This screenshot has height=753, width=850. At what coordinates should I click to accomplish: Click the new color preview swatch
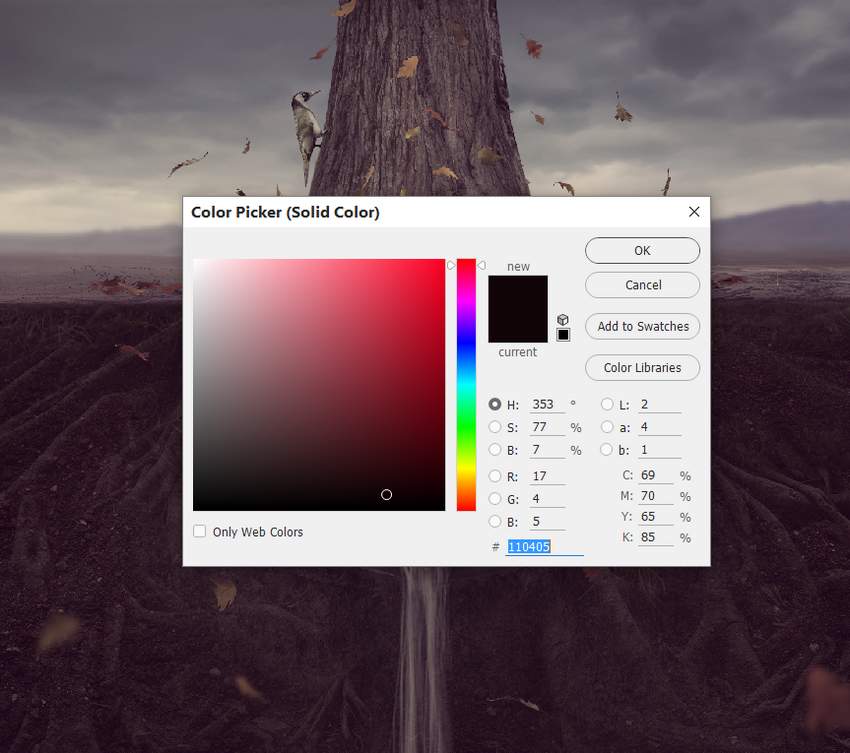(518, 292)
